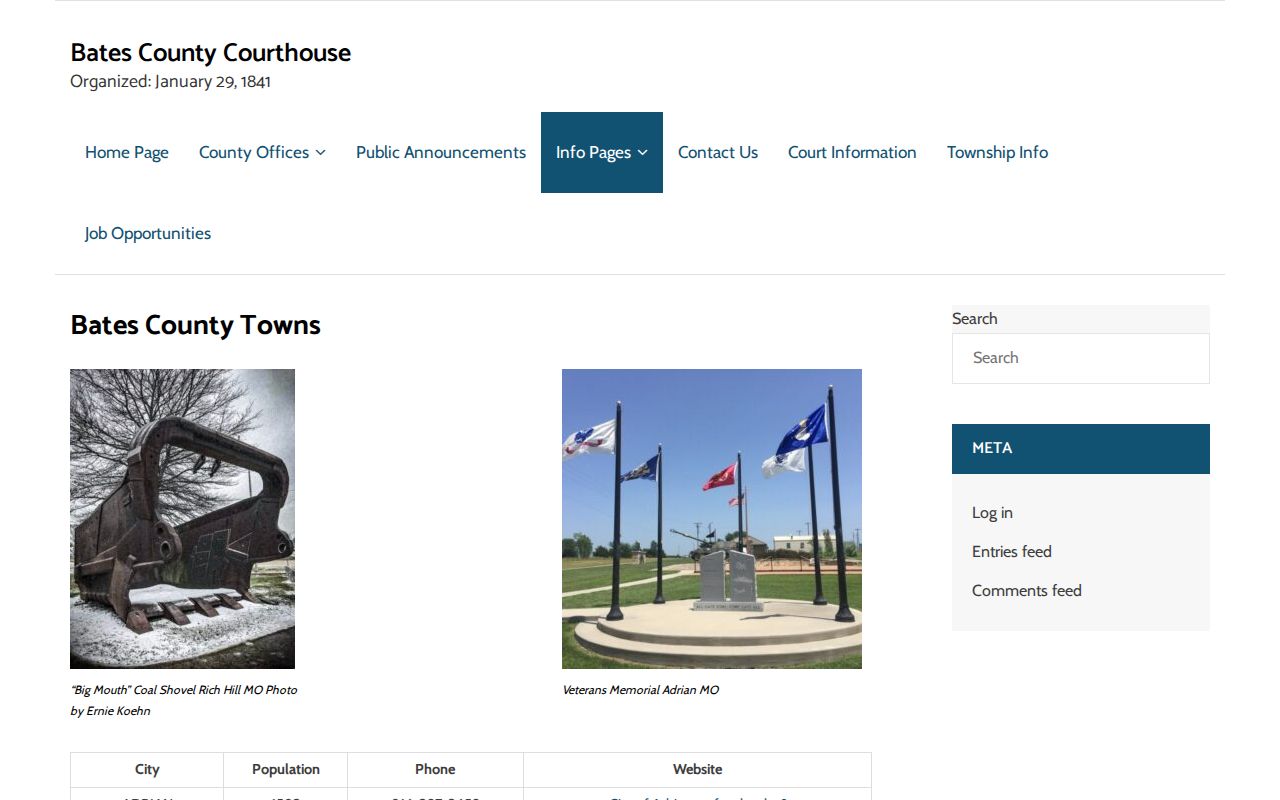Open Job Opportunities page
Image resolution: width=1280 pixels, height=800 pixels.
pyautogui.click(x=148, y=233)
